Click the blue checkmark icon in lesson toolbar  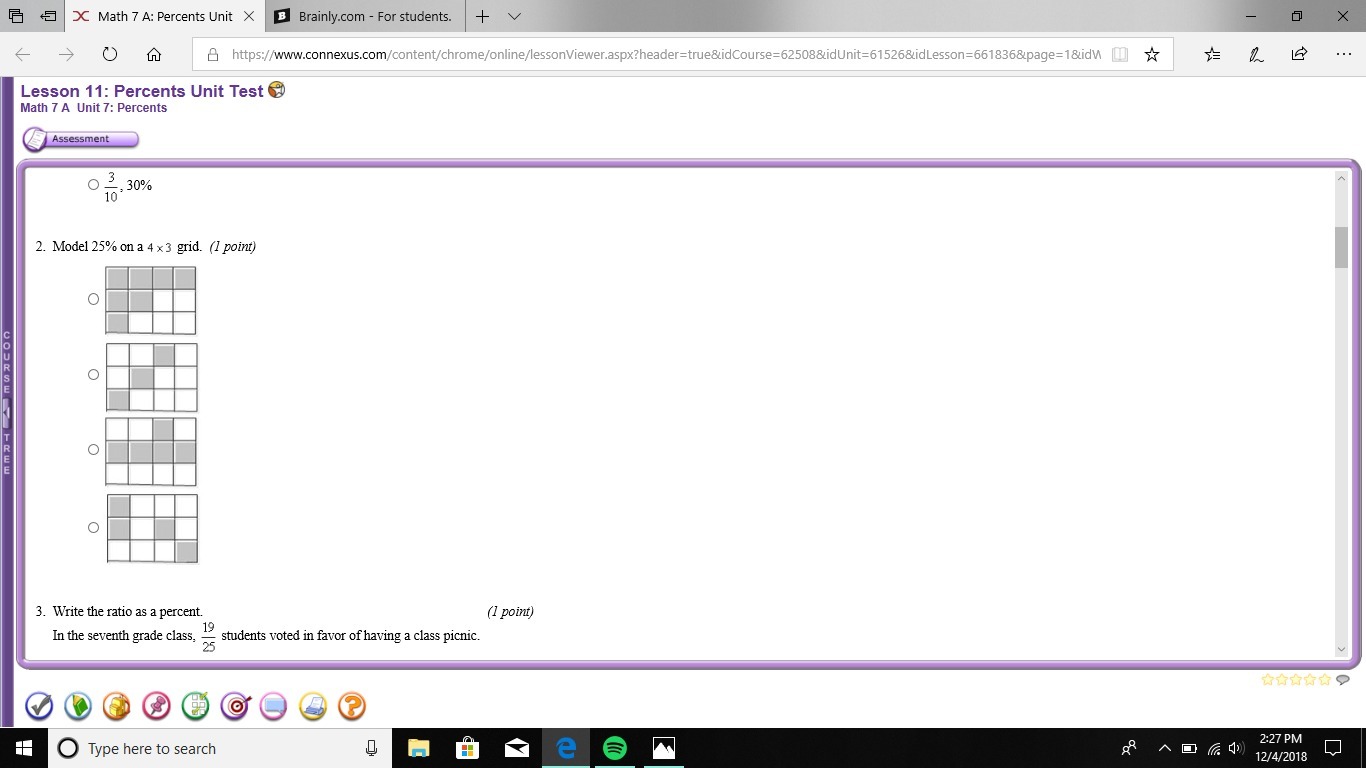[39, 706]
